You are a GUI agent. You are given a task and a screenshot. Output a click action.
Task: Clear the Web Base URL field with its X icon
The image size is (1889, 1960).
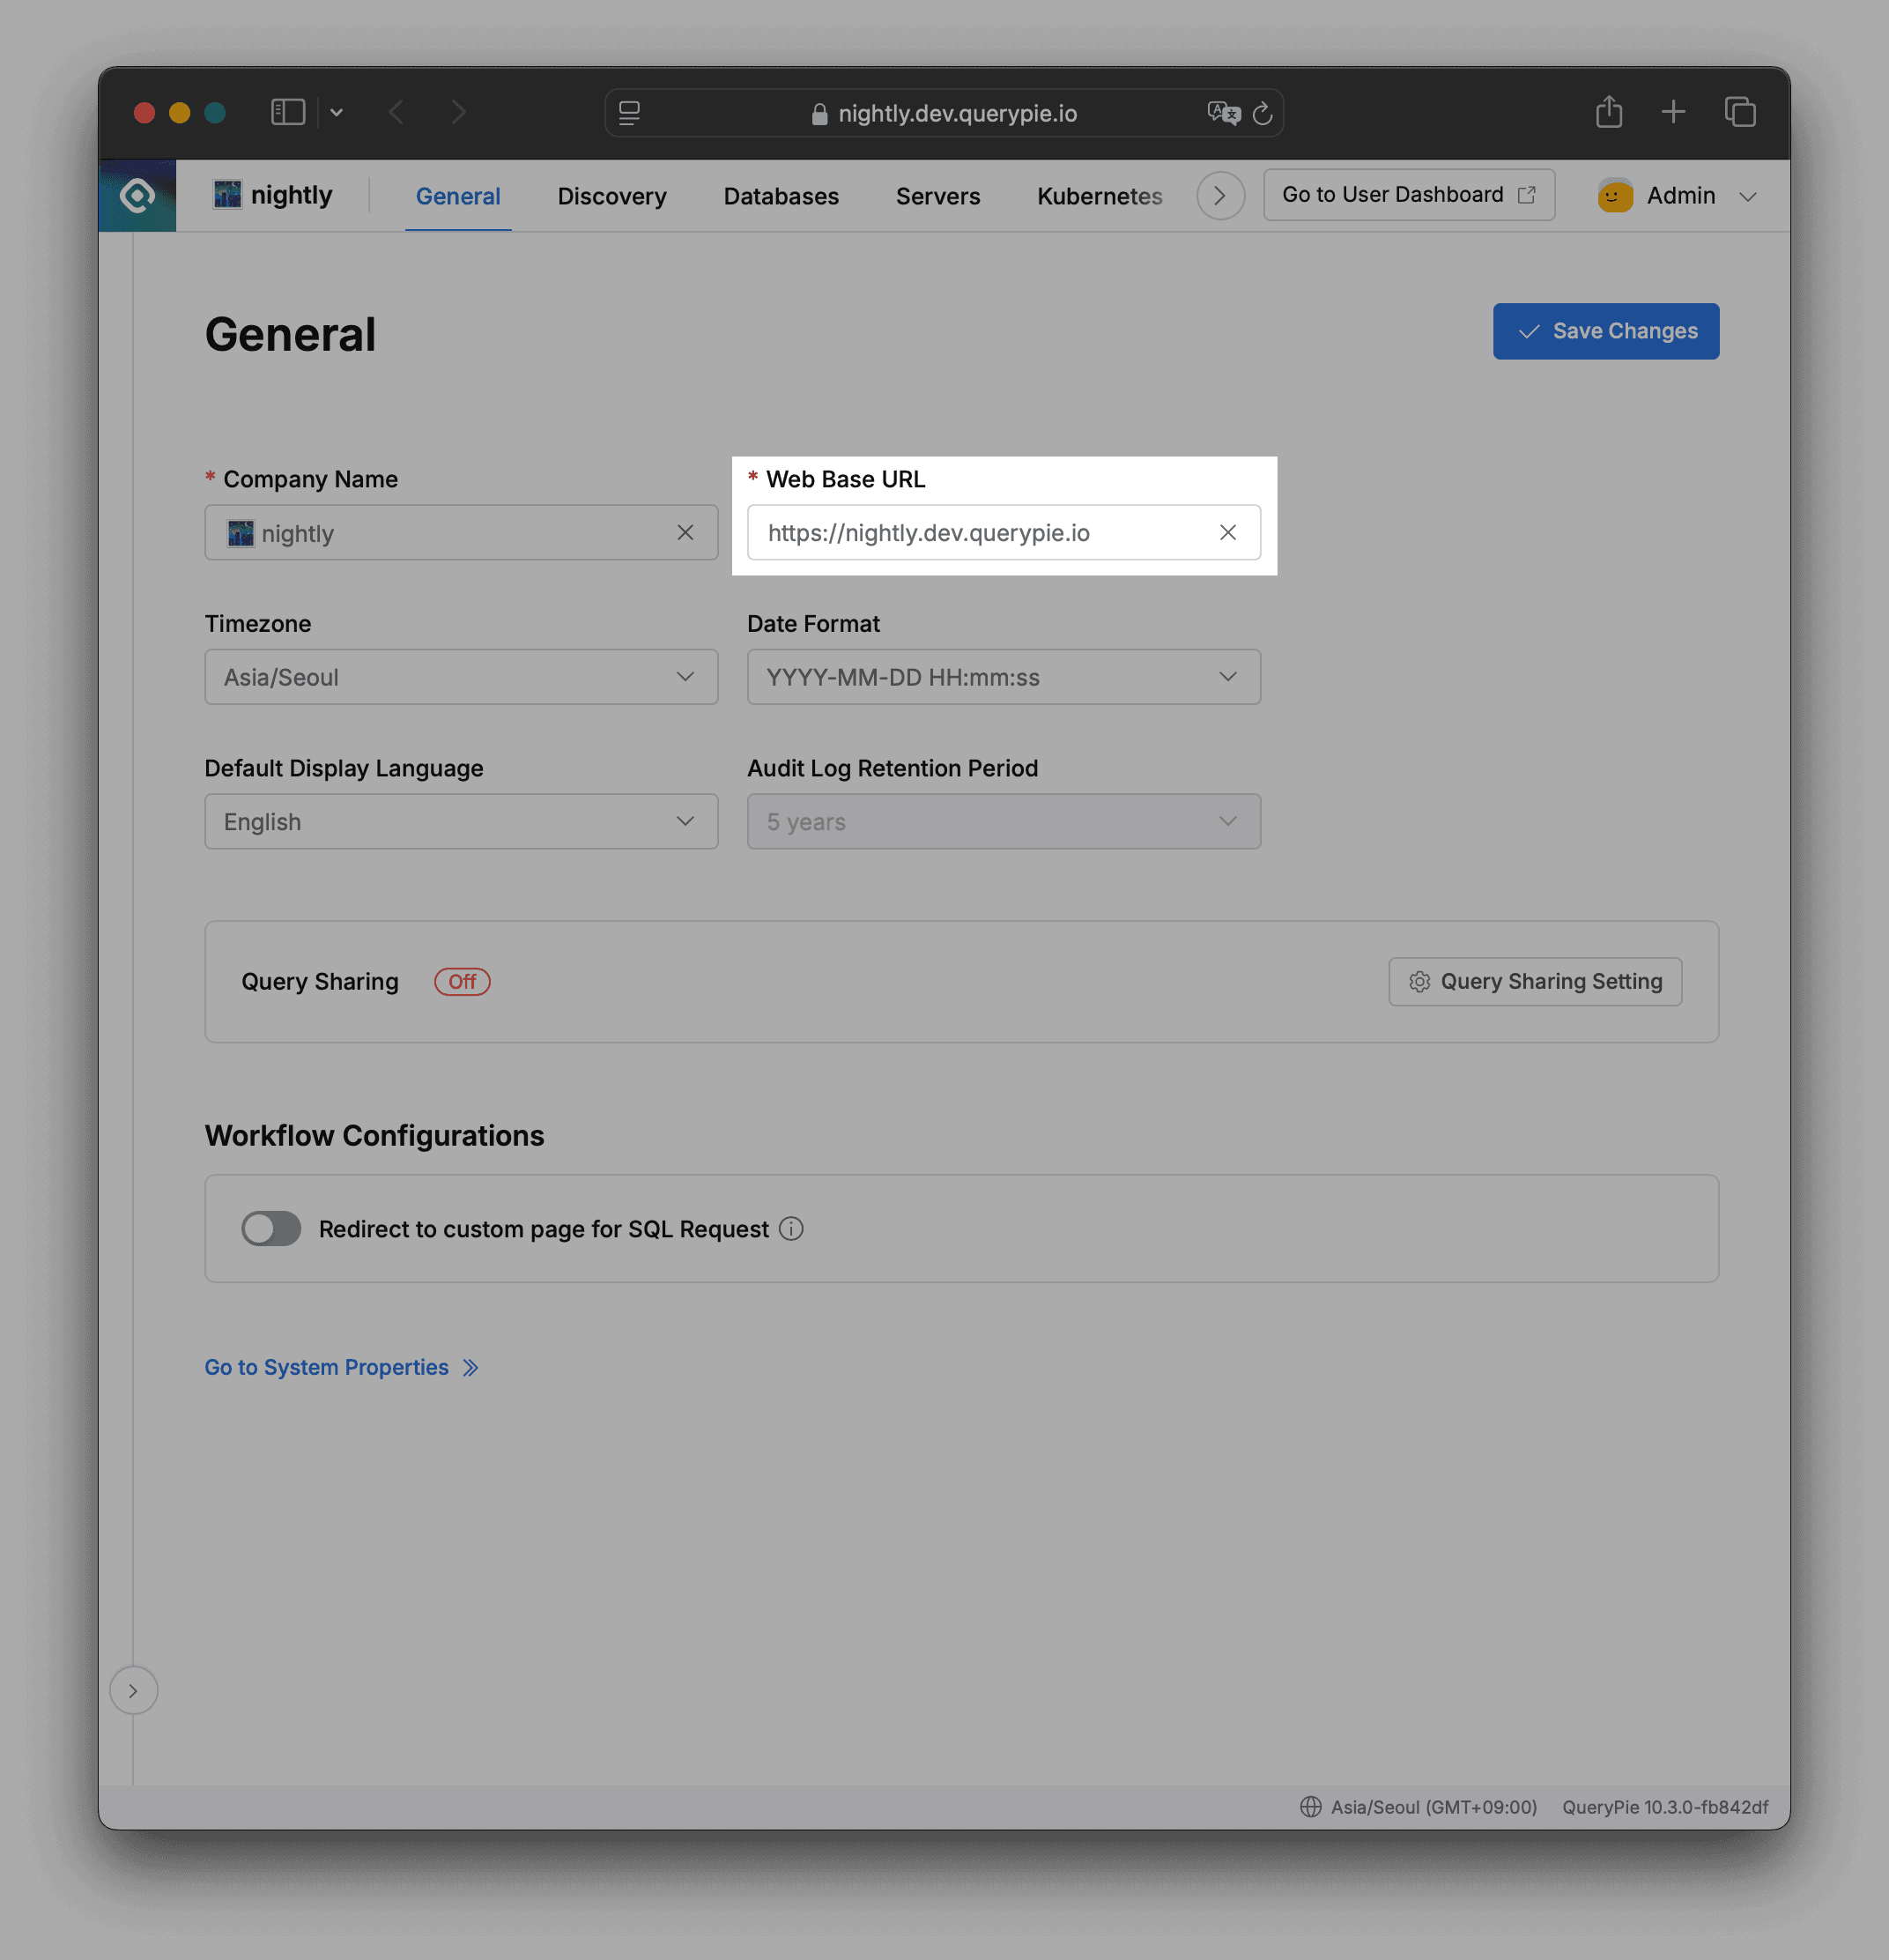(x=1227, y=532)
